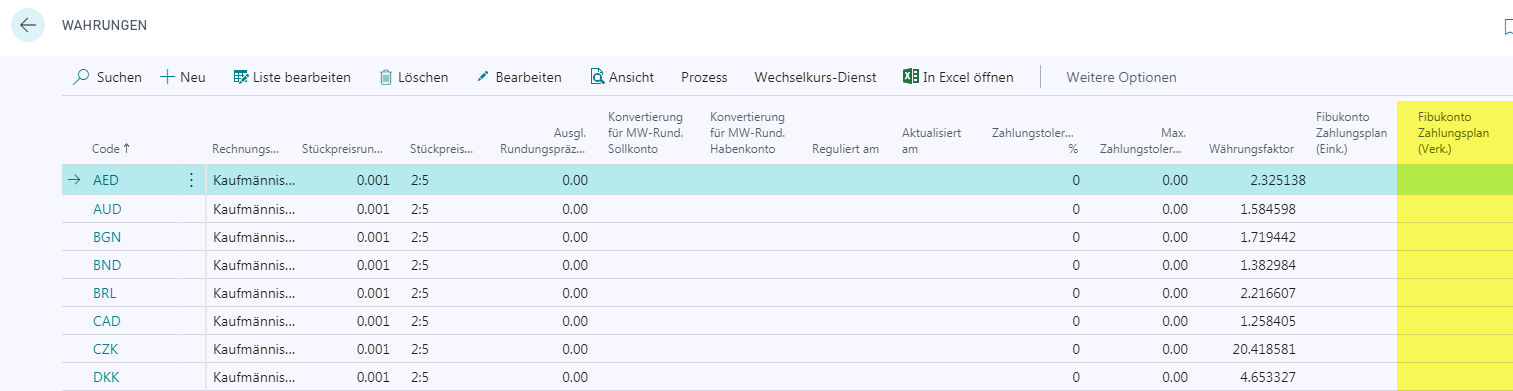
Task: Click the In Excel öffnen icon
Action: point(910,77)
